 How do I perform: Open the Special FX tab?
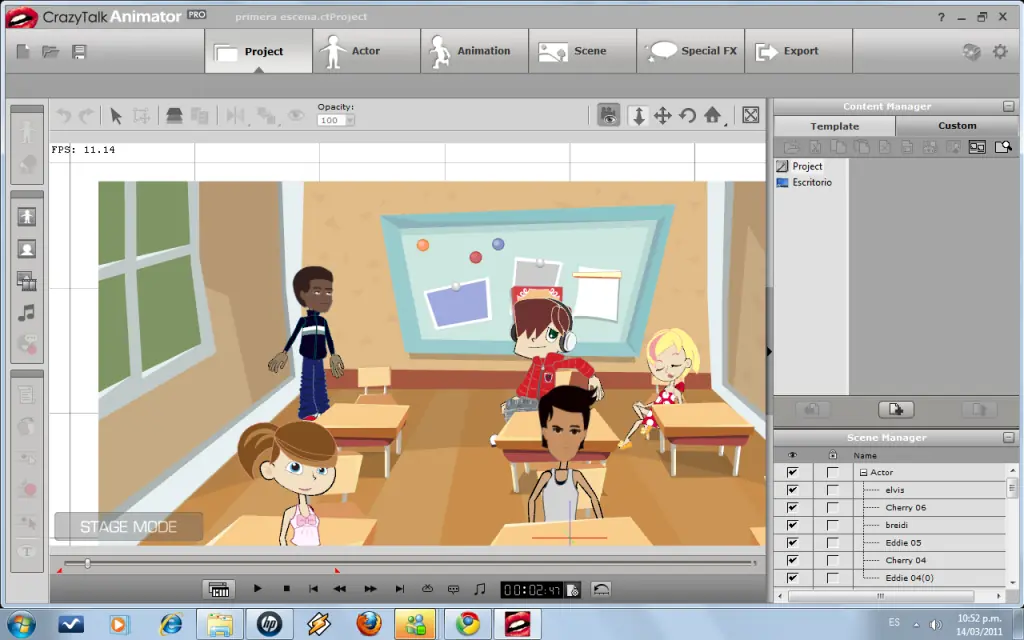pos(690,51)
